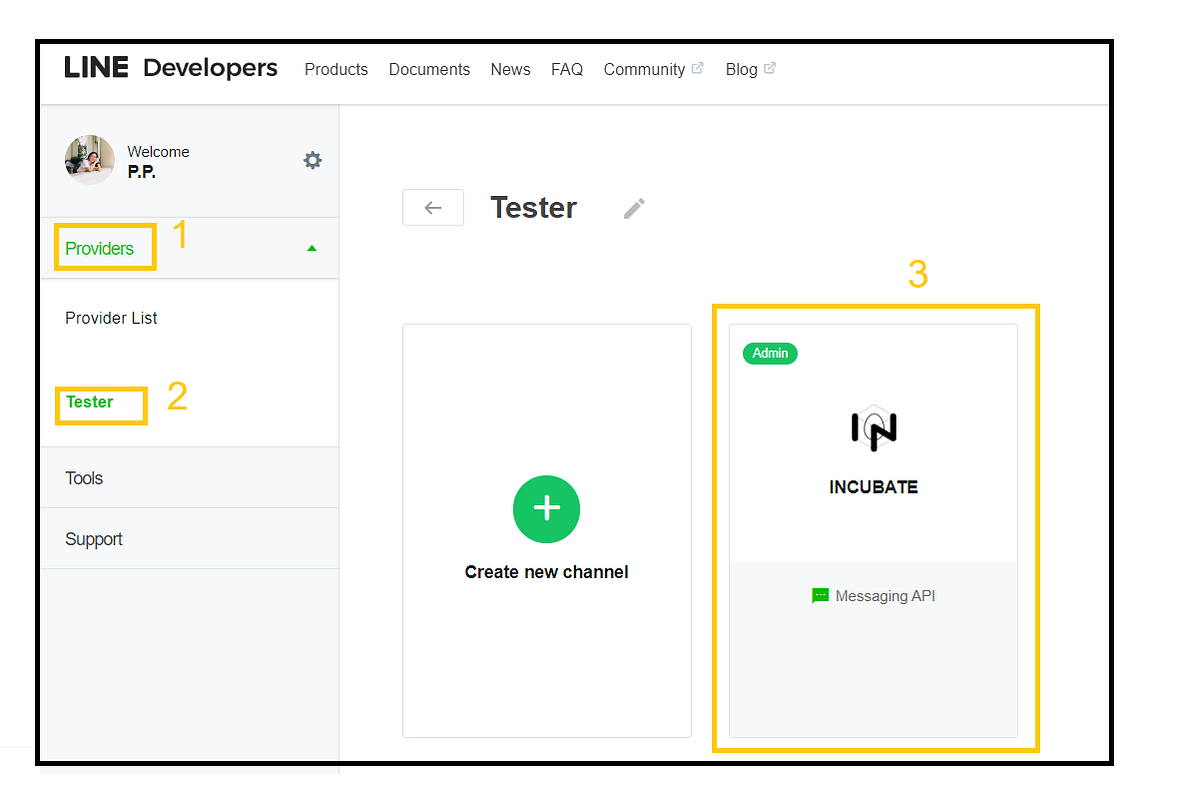Open account settings via the gear icon
Viewport: 1200px width, 803px height.
point(313,160)
